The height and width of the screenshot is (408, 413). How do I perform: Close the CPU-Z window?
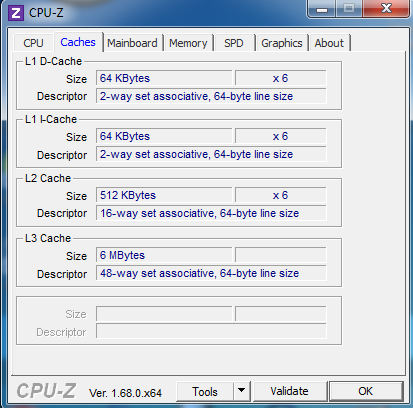386,9
